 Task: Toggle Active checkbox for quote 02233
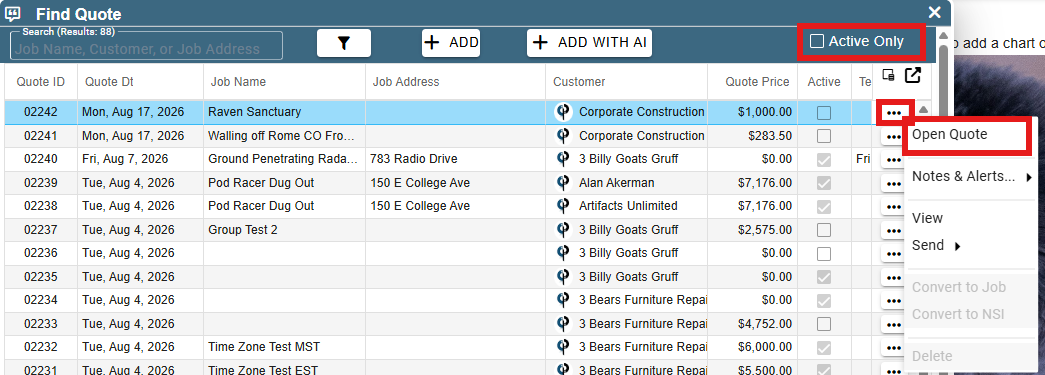pos(824,324)
